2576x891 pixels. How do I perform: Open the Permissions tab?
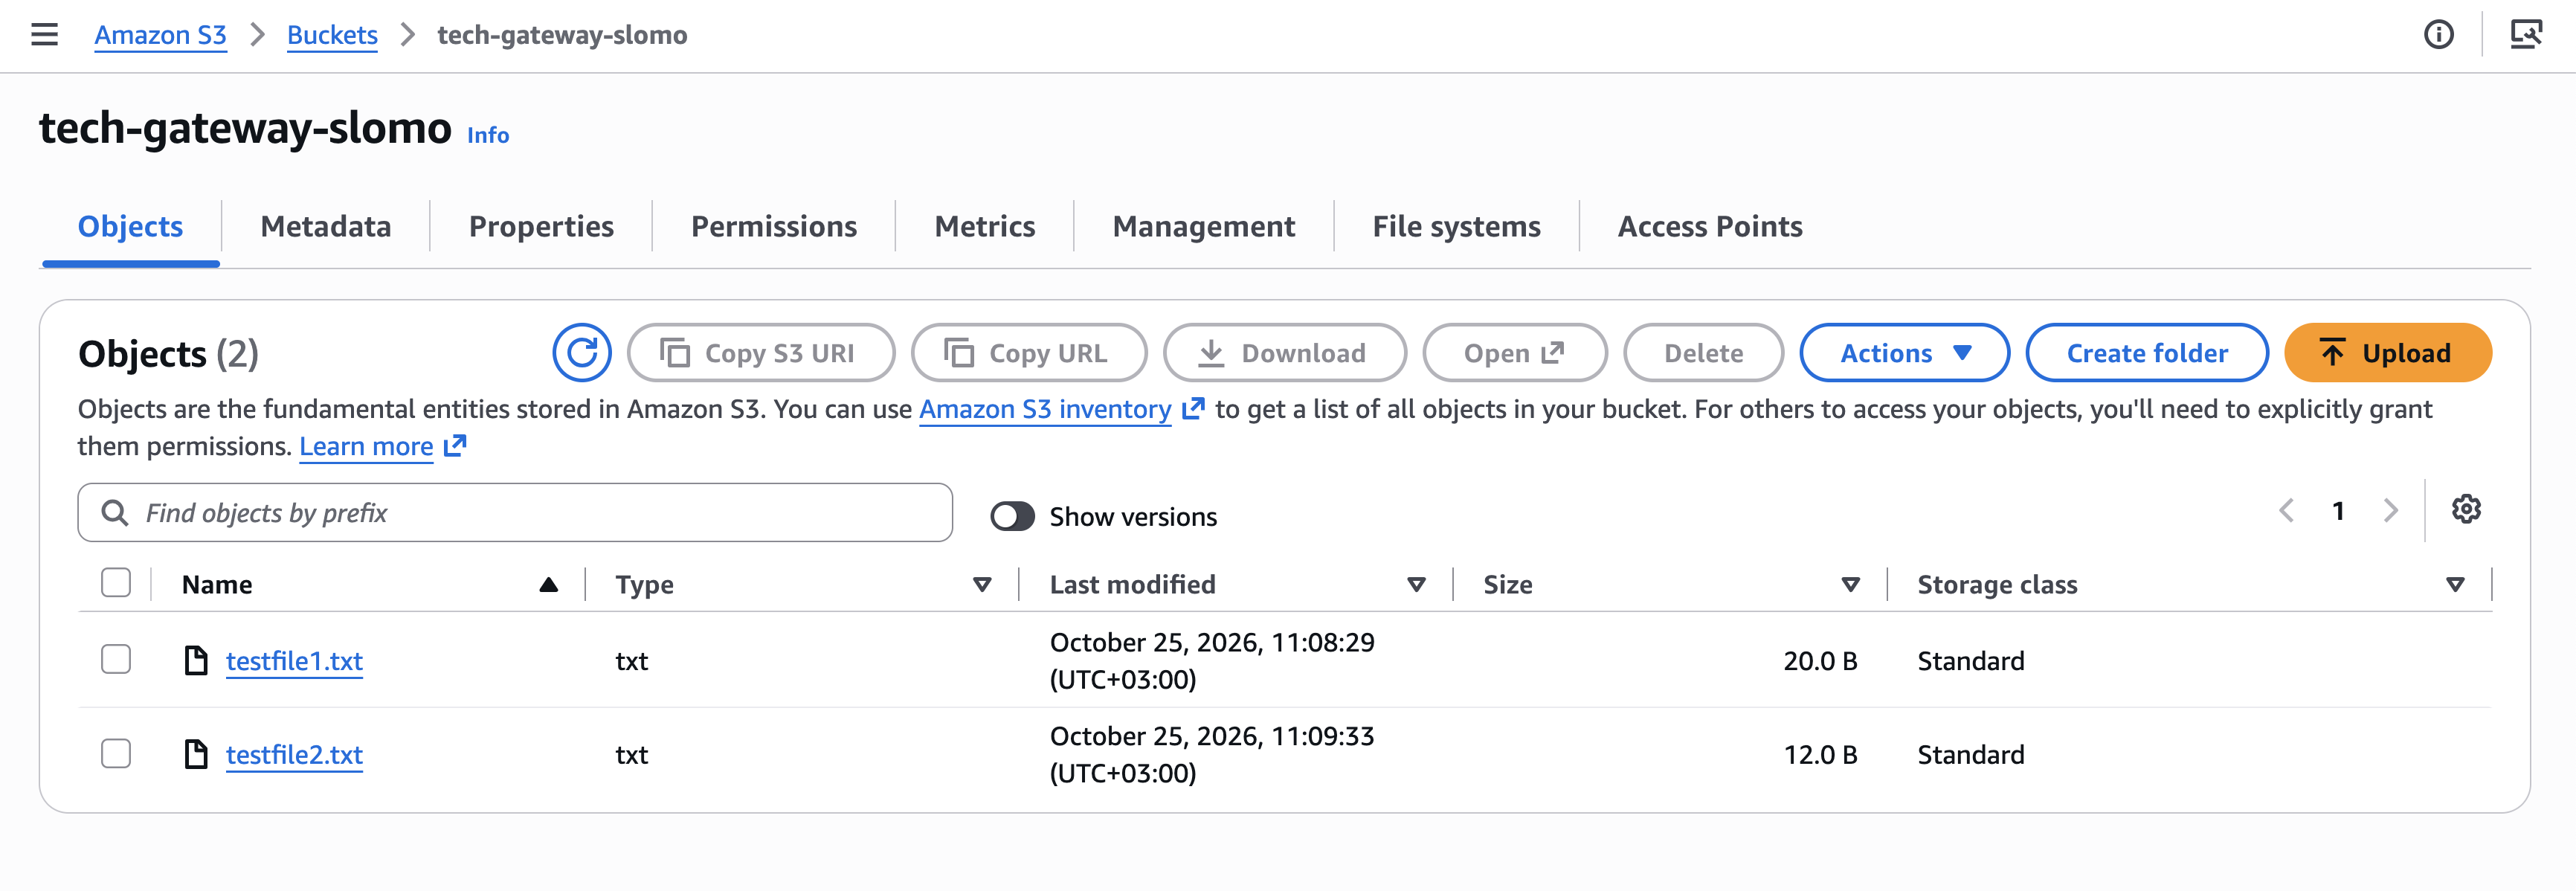click(x=774, y=227)
